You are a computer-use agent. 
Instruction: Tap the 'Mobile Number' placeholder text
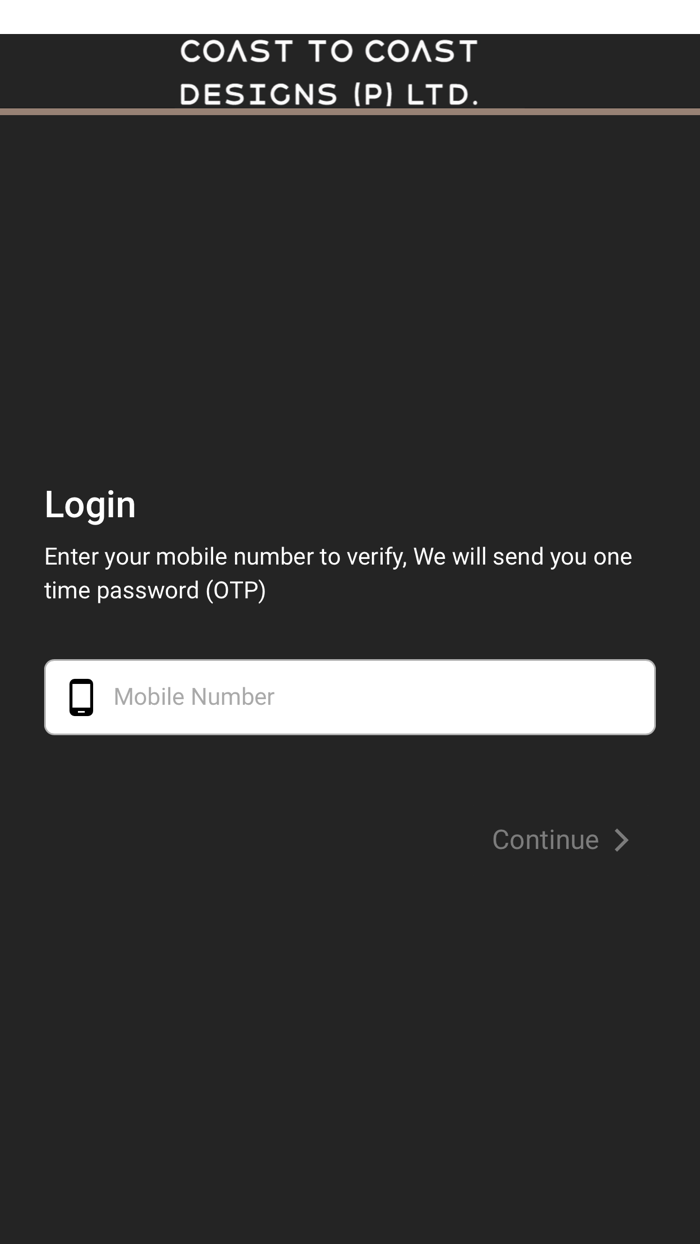[194, 697]
